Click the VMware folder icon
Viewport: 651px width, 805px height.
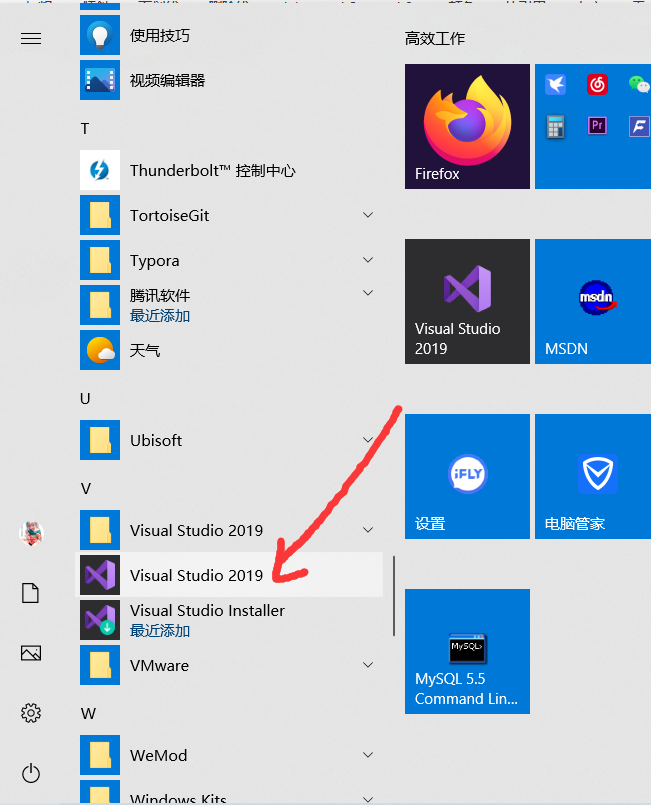pyautogui.click(x=100, y=665)
